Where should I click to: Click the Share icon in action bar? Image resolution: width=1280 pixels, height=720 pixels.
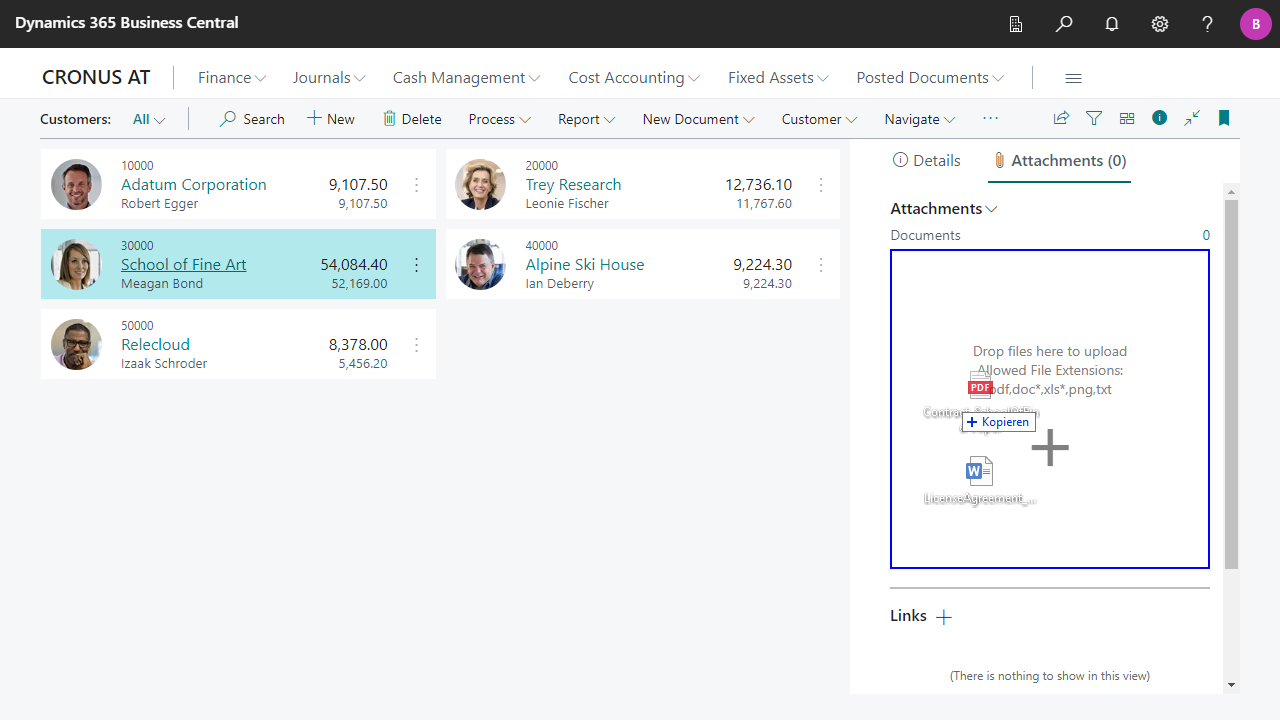[1061, 118]
